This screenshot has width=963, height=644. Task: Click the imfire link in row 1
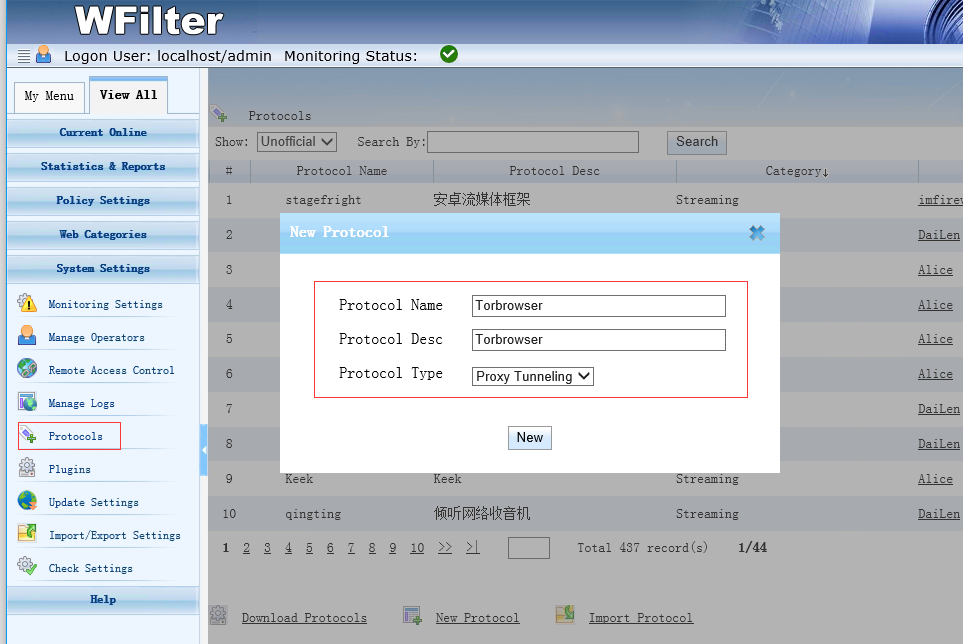pos(940,200)
